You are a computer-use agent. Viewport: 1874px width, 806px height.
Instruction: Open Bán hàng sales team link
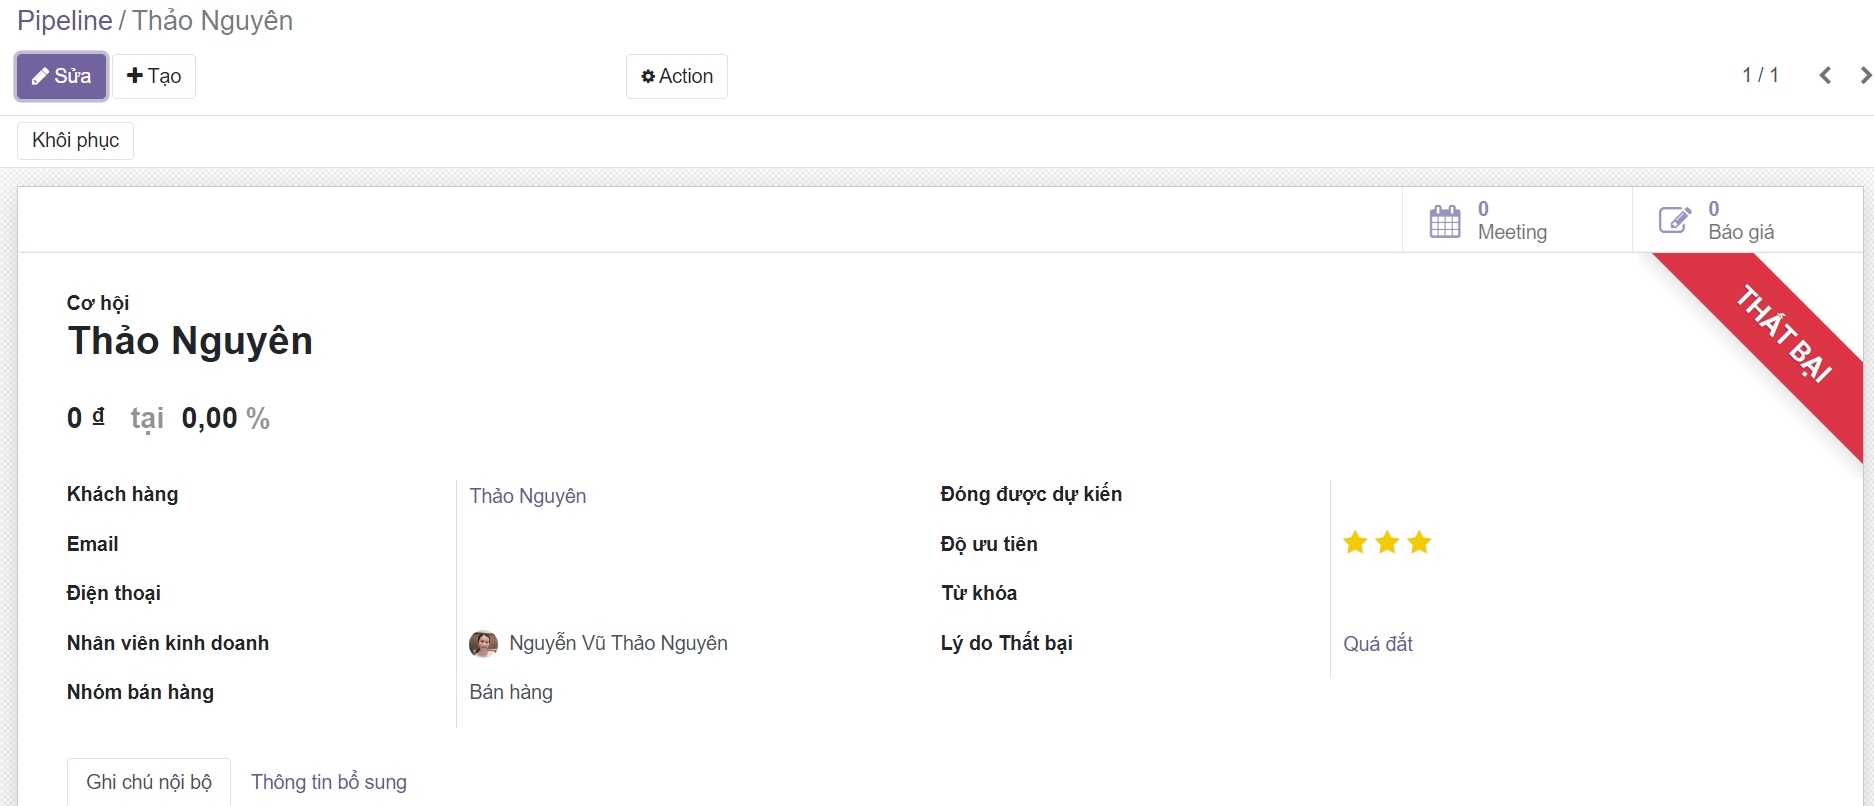click(x=511, y=692)
